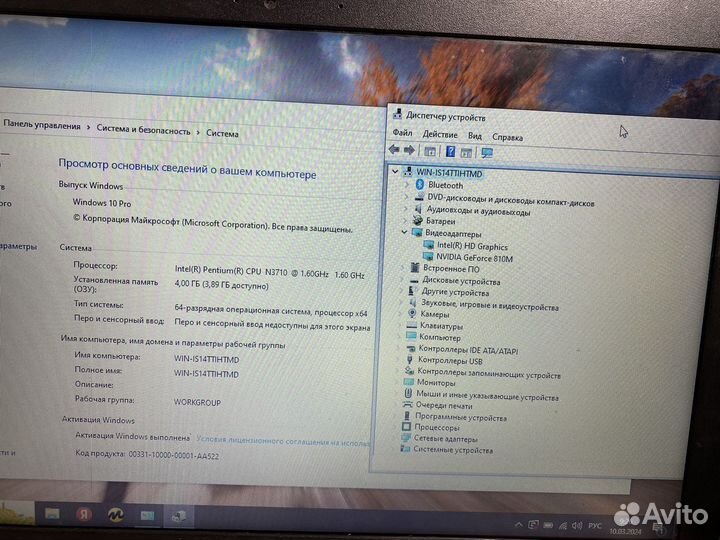This screenshot has height=540, width=720.
Task: Expand the Дисковые устройства category
Action: click(x=402, y=279)
